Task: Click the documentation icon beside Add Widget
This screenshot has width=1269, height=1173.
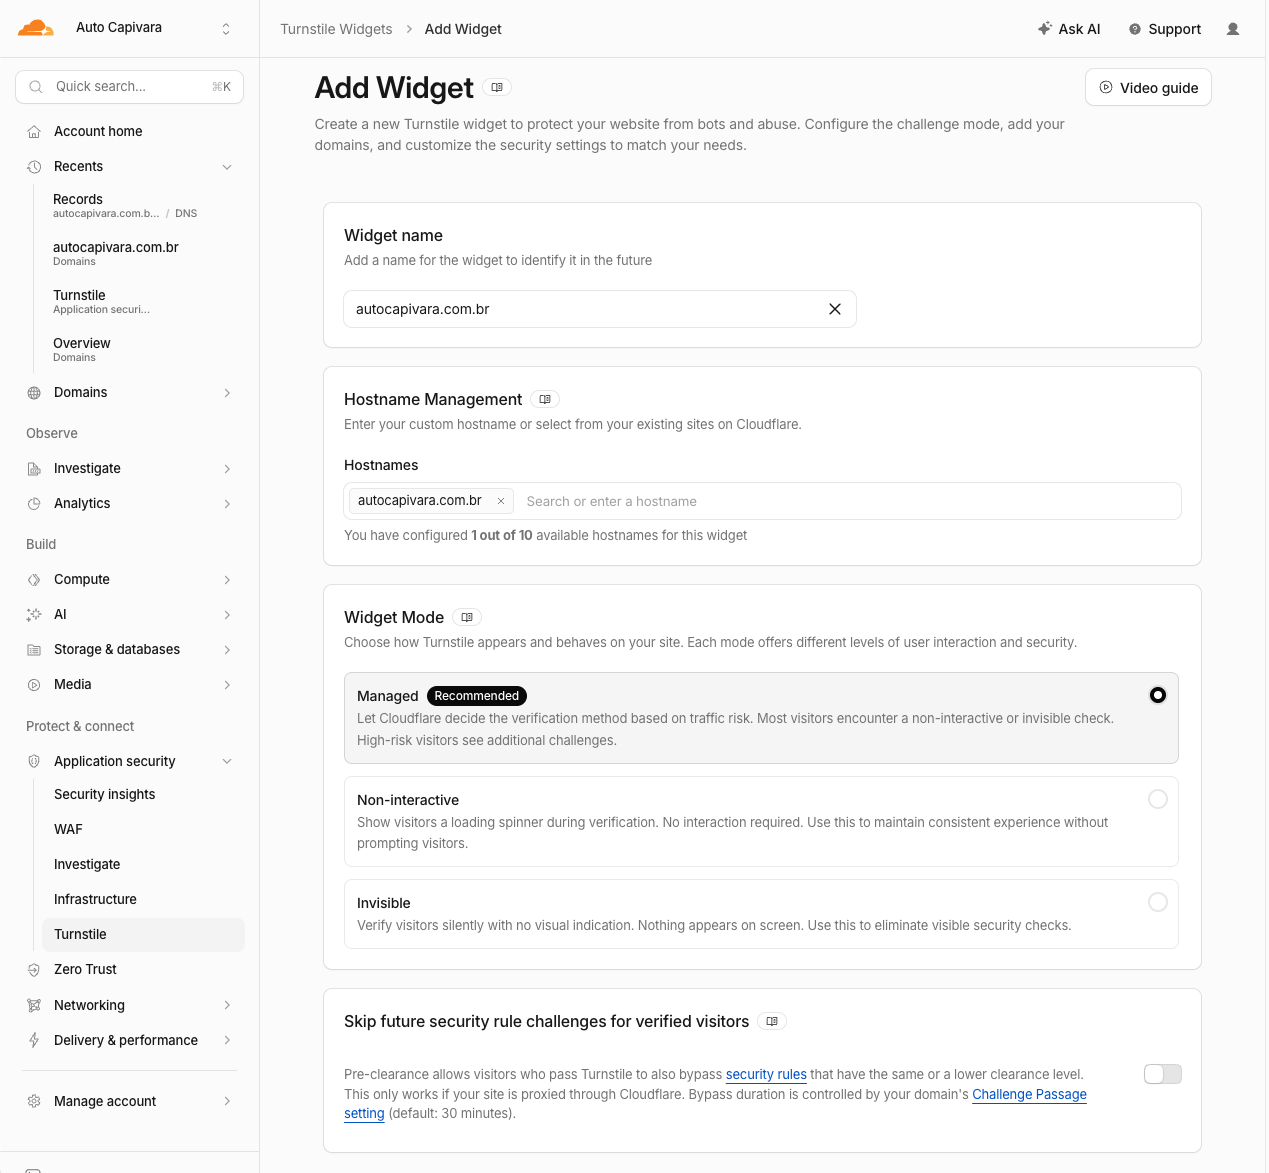Action: pyautogui.click(x=497, y=87)
